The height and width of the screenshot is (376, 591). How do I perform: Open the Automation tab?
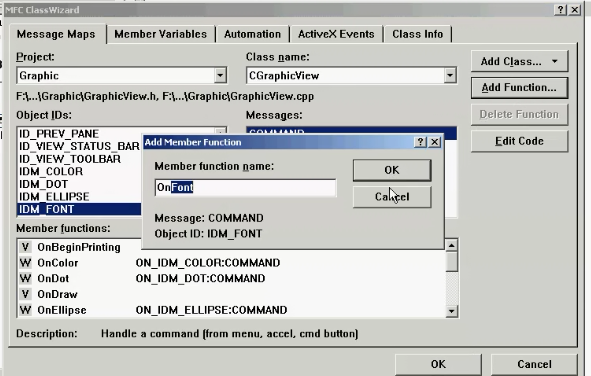252,34
